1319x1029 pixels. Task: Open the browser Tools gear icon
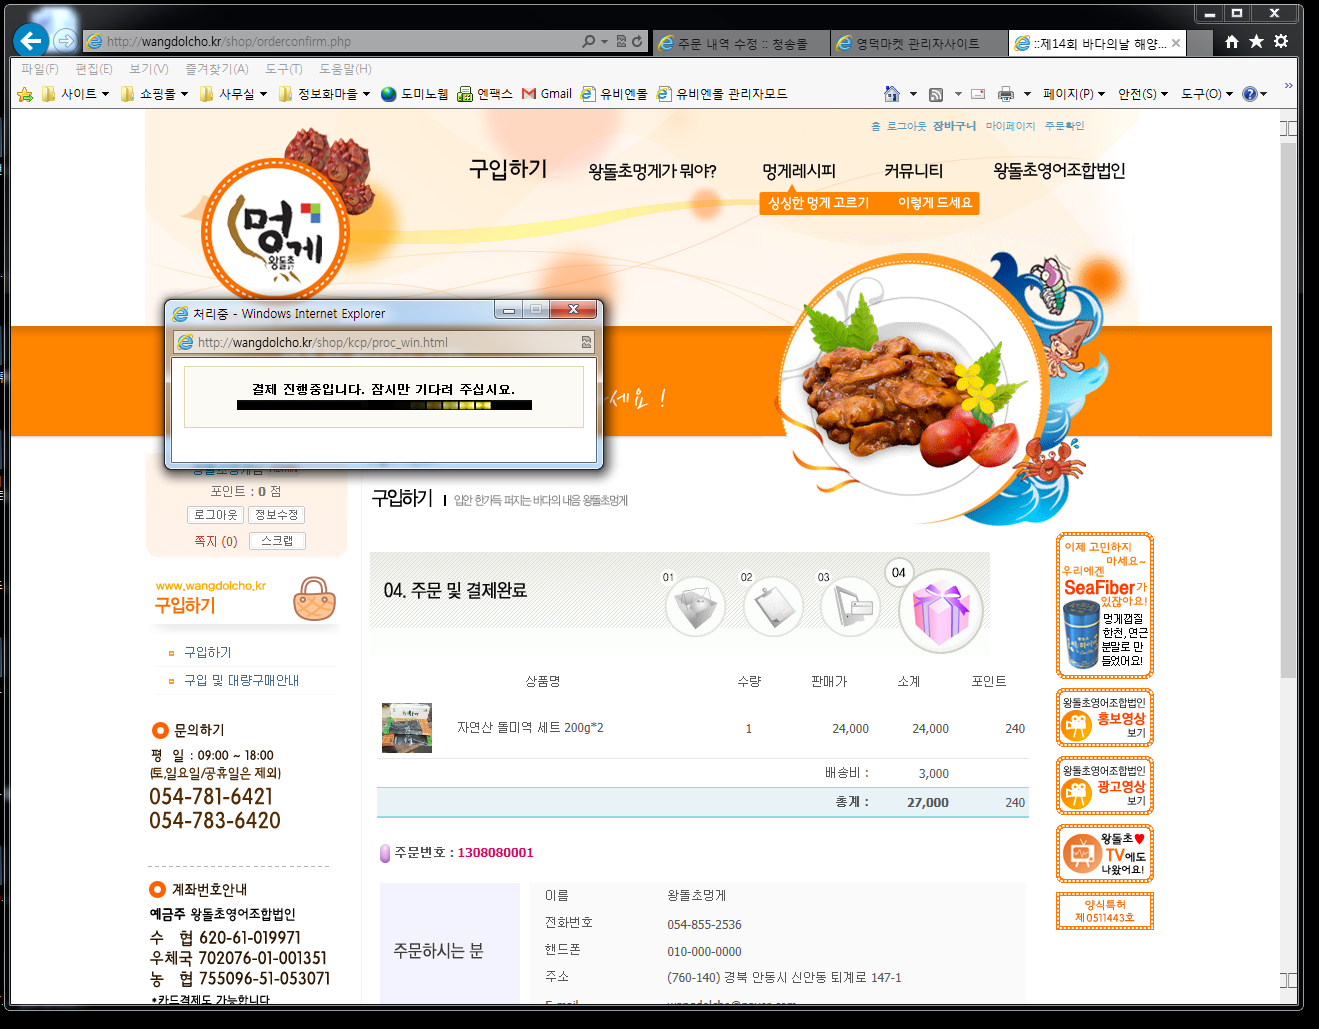1281,41
